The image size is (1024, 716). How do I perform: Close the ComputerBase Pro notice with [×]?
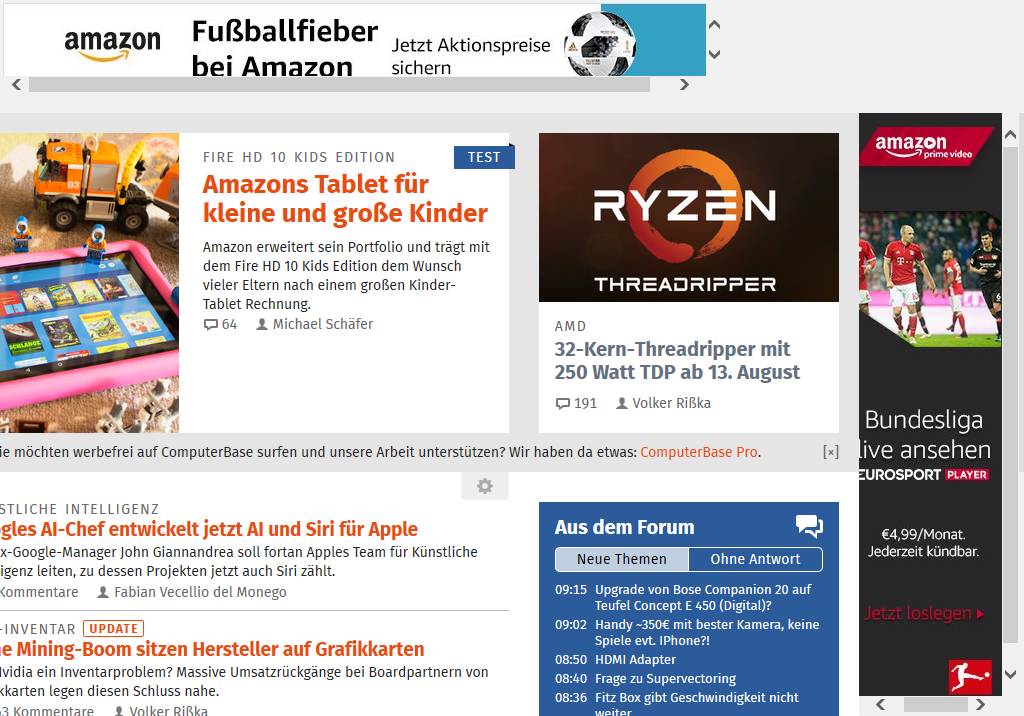point(831,451)
